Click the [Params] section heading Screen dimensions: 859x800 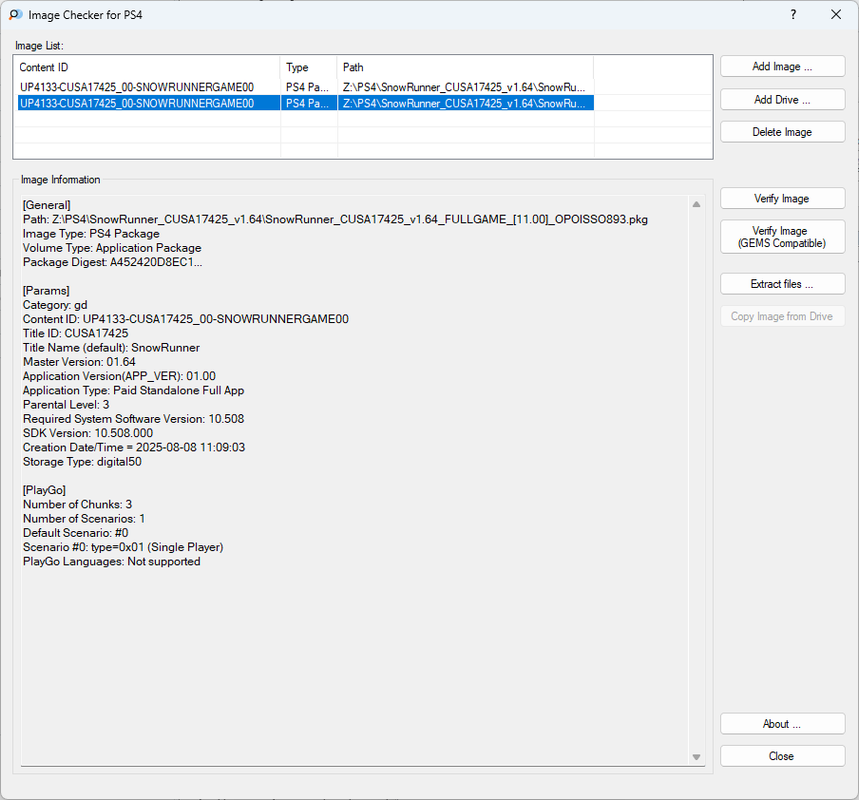click(46, 290)
